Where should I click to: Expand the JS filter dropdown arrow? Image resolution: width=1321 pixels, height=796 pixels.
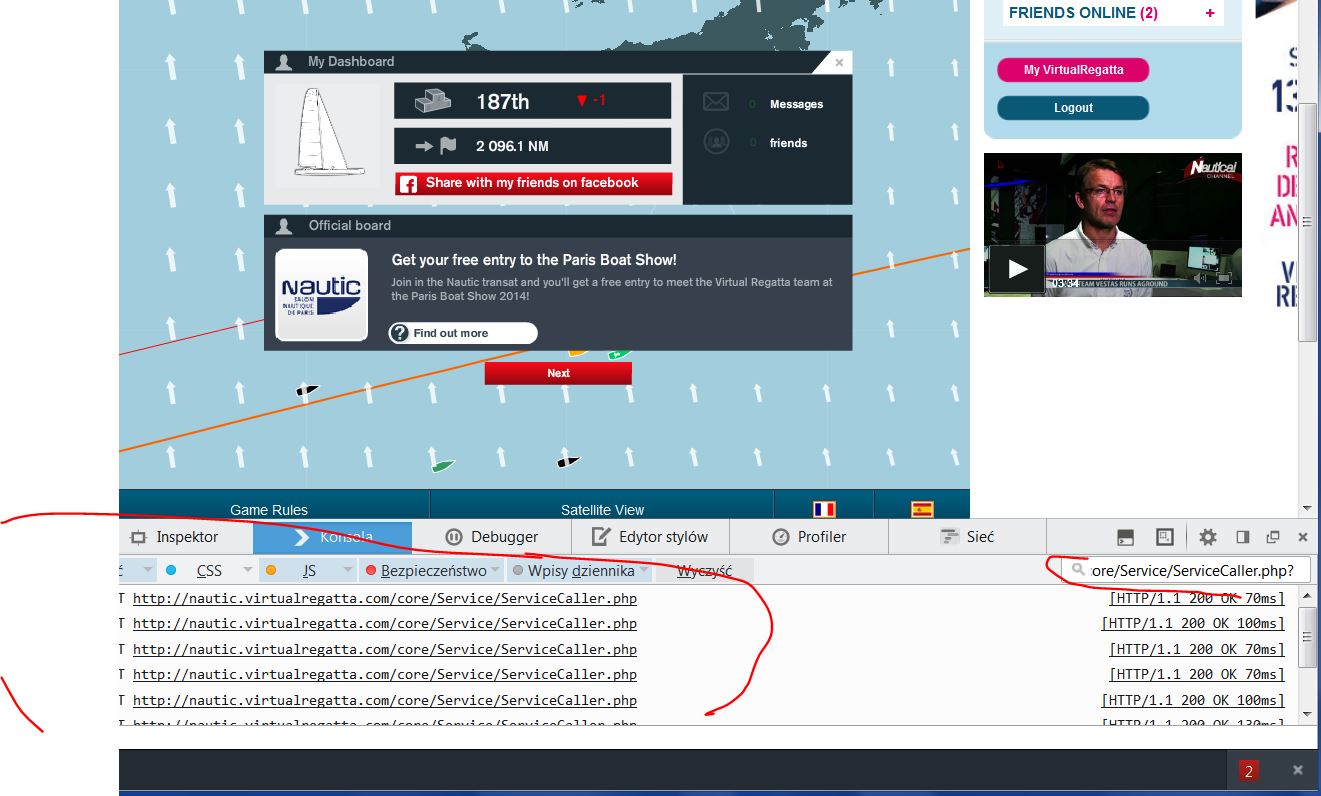tap(345, 571)
